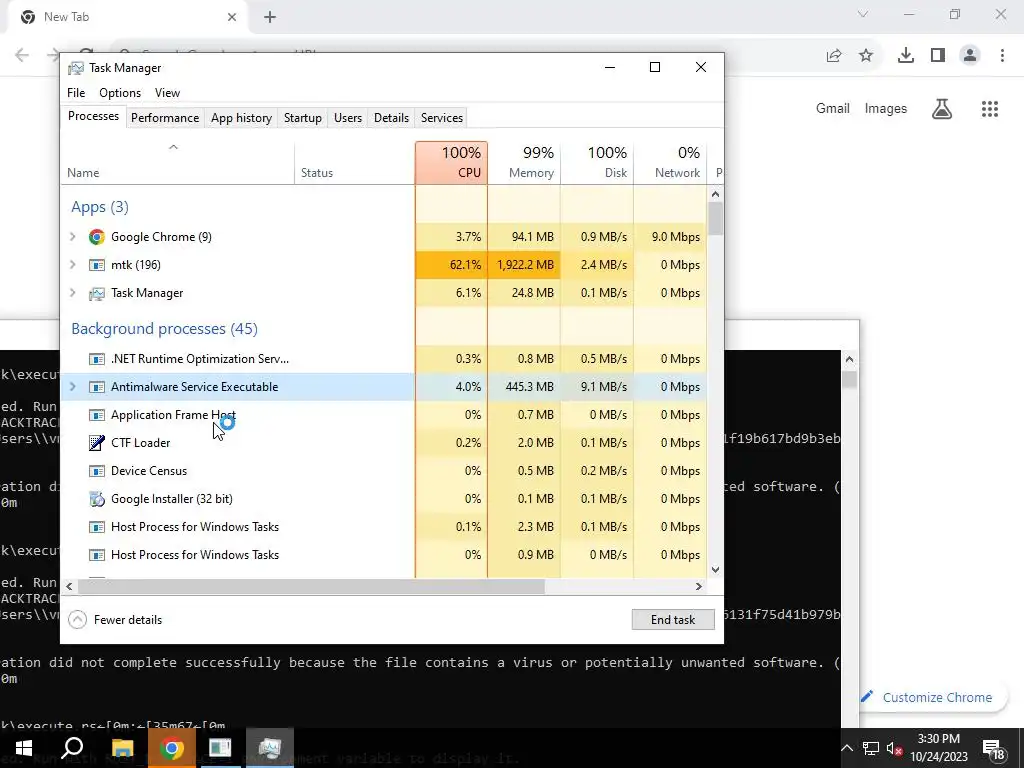Screen dimensions: 1024x768
Task: Sort by the Disk column header
Action: [x=596, y=163]
